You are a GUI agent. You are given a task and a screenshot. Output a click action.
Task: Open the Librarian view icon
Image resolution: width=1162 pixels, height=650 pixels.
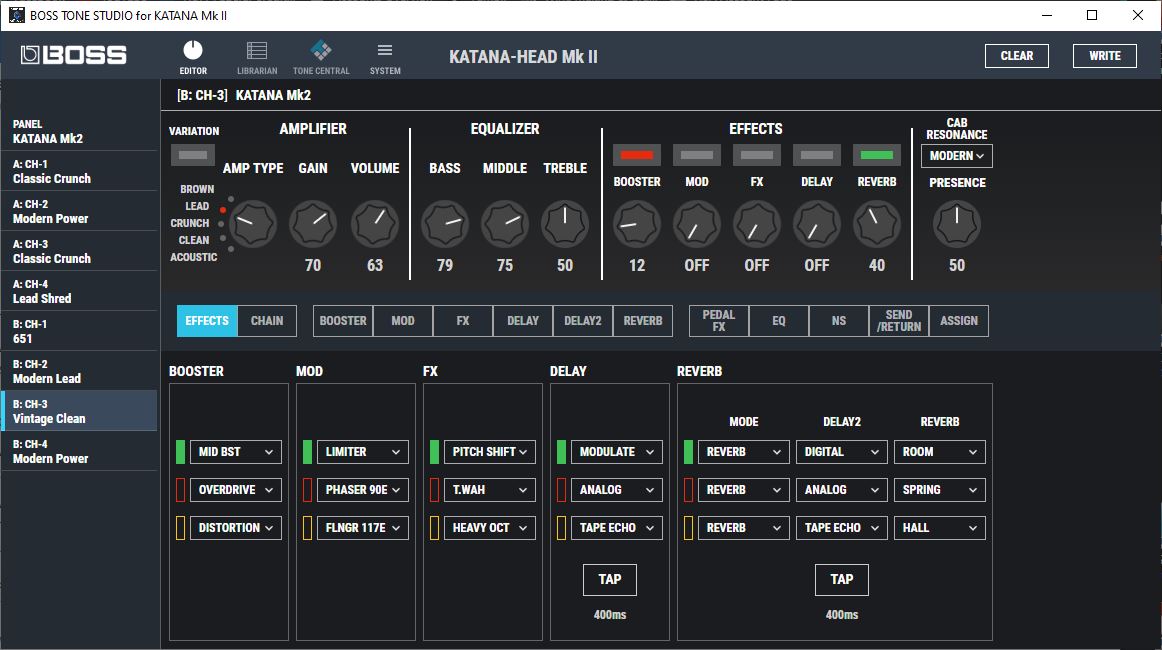pyautogui.click(x=257, y=50)
